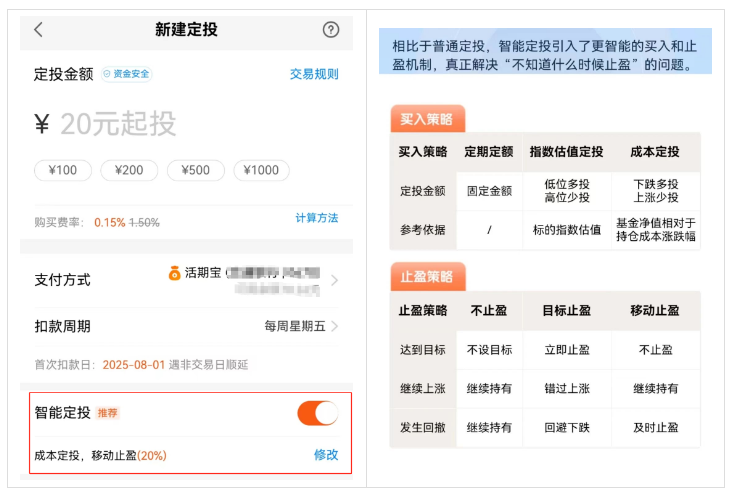This screenshot has width=729, height=491.
Task: Choose the ¥100 preset amount
Action: click(x=63, y=170)
